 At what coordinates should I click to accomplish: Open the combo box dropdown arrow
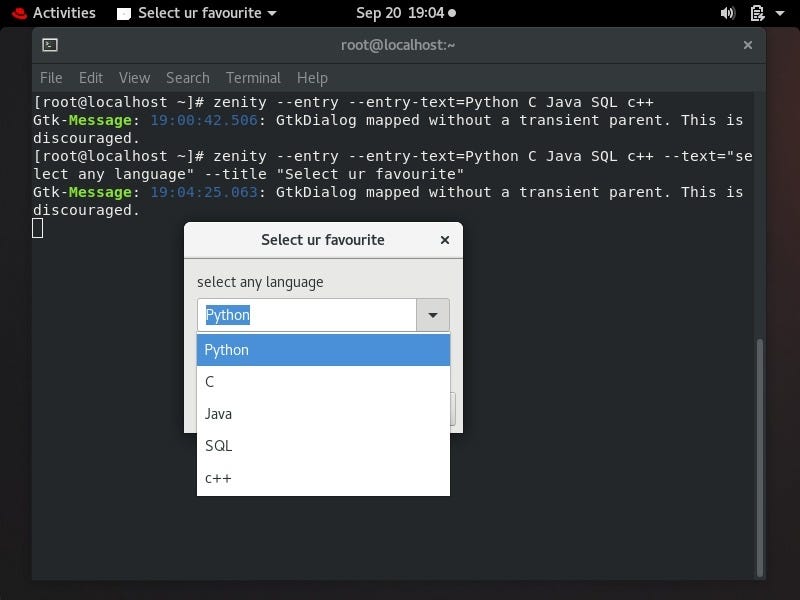click(433, 314)
